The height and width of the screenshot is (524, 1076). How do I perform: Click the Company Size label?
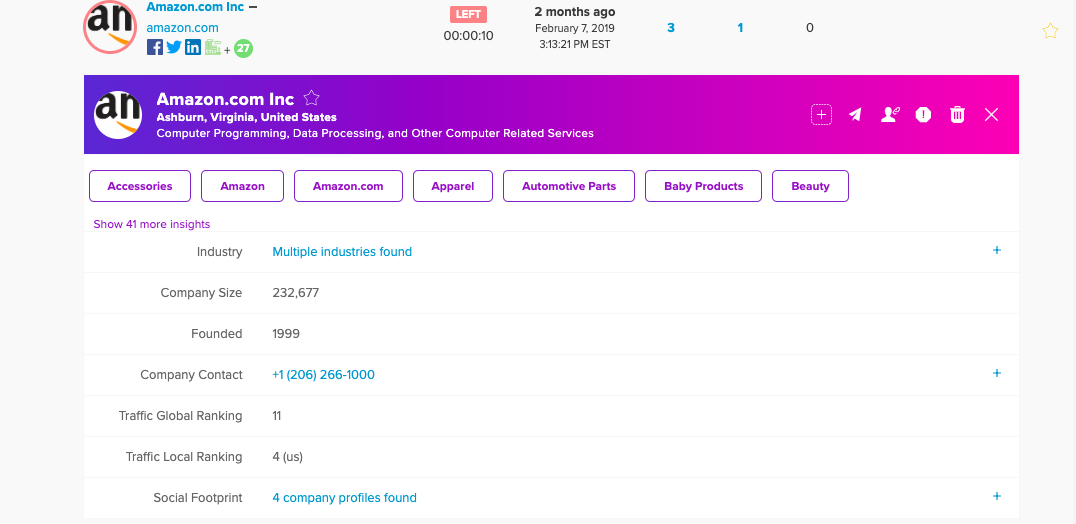pyautogui.click(x=201, y=293)
